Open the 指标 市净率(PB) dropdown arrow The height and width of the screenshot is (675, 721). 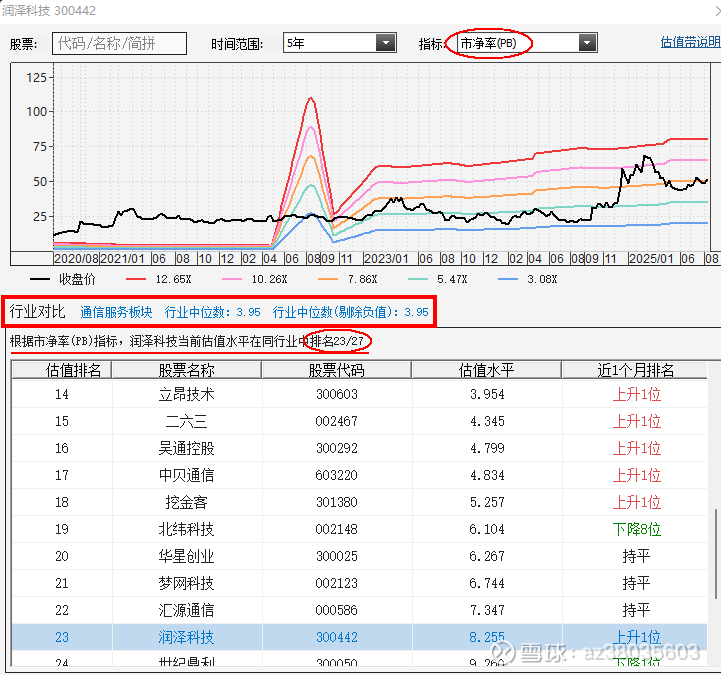tap(587, 43)
